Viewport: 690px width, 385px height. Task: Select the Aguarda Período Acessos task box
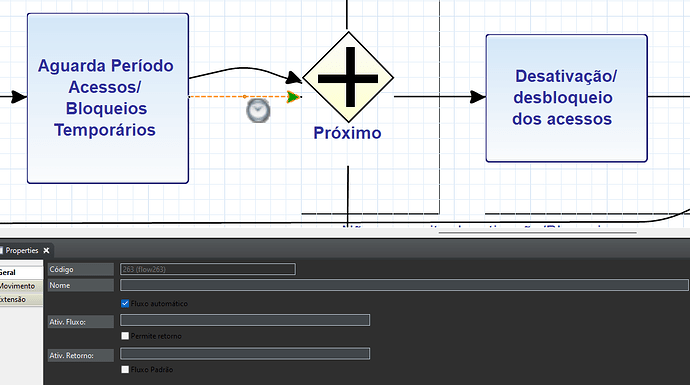108,98
